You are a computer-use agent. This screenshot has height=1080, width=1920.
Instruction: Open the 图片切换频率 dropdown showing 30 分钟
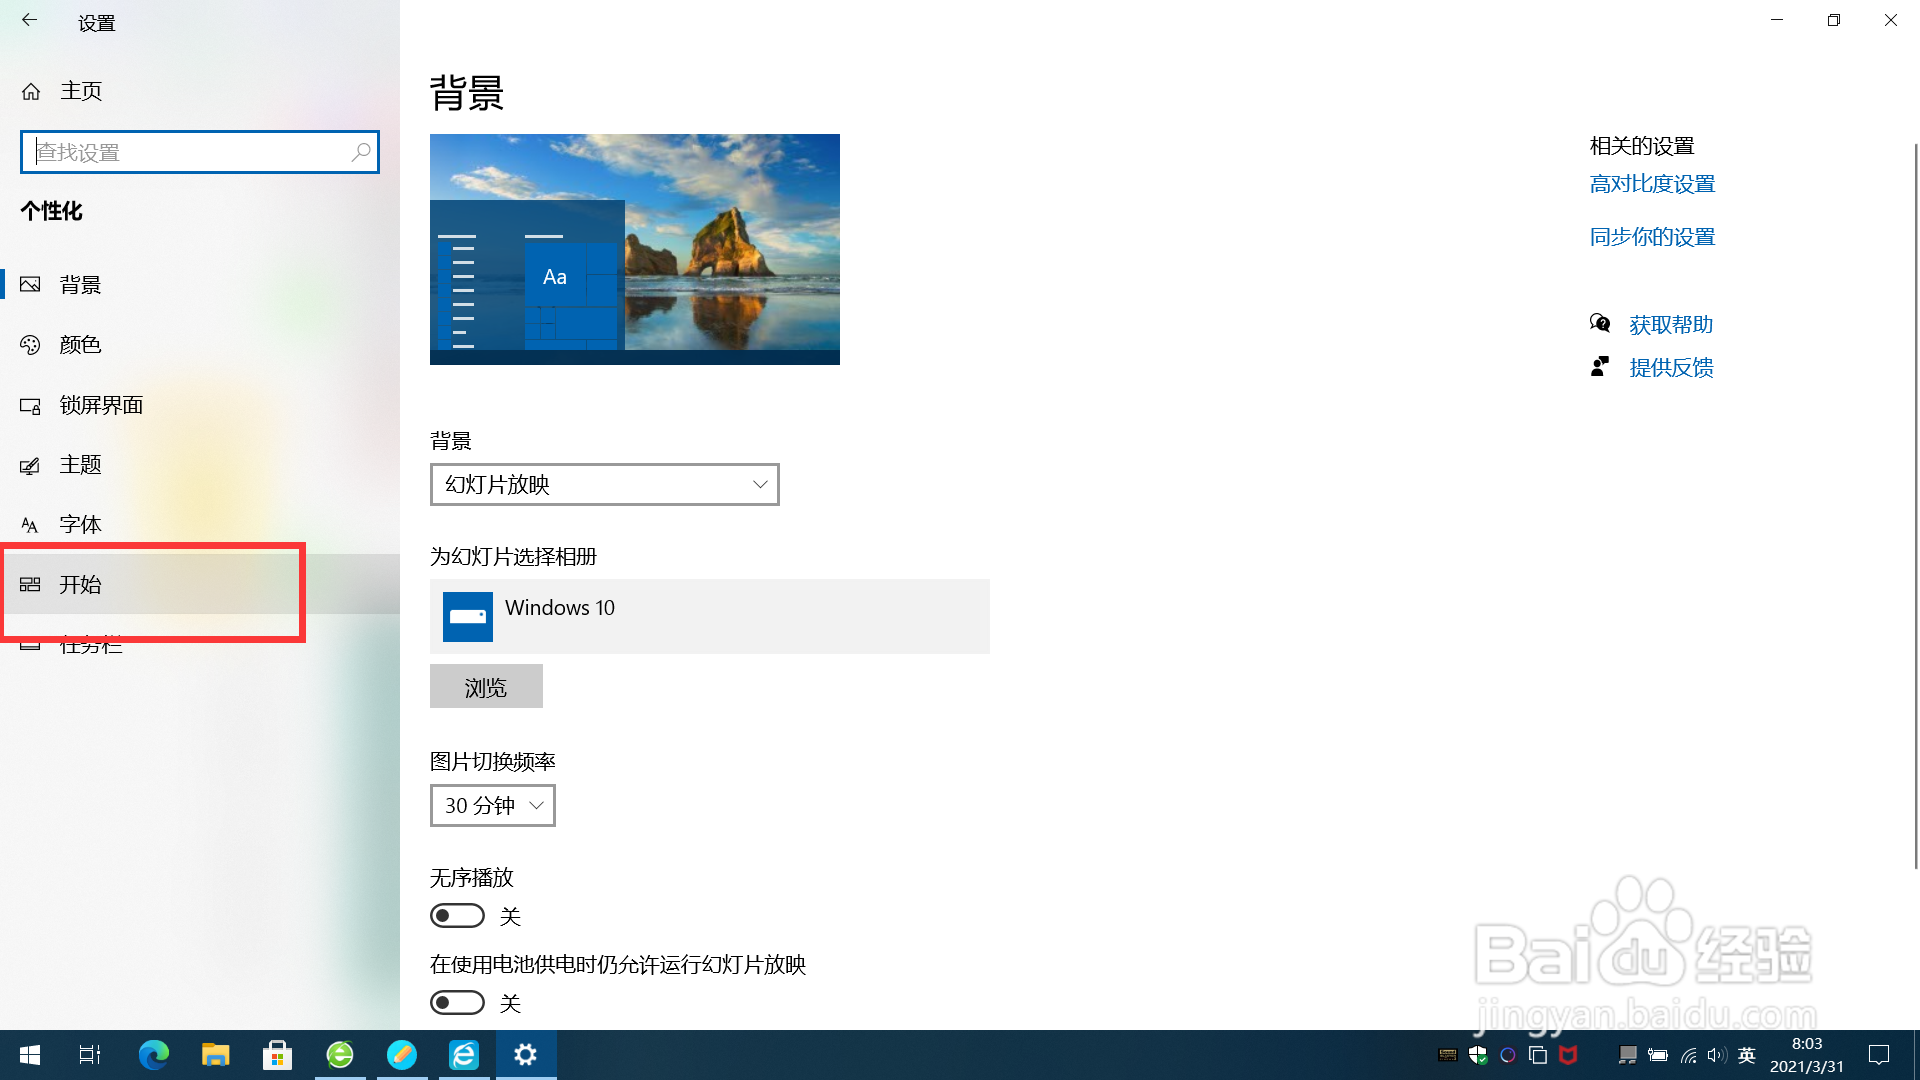click(491, 805)
